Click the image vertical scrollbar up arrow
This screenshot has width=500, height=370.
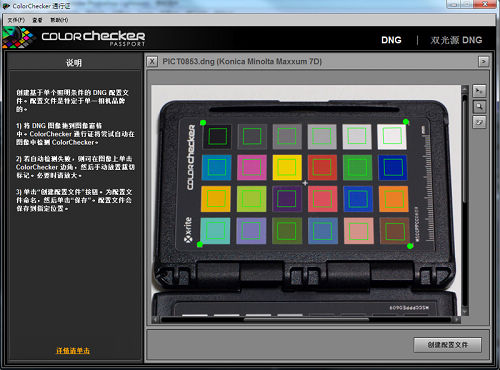465,89
